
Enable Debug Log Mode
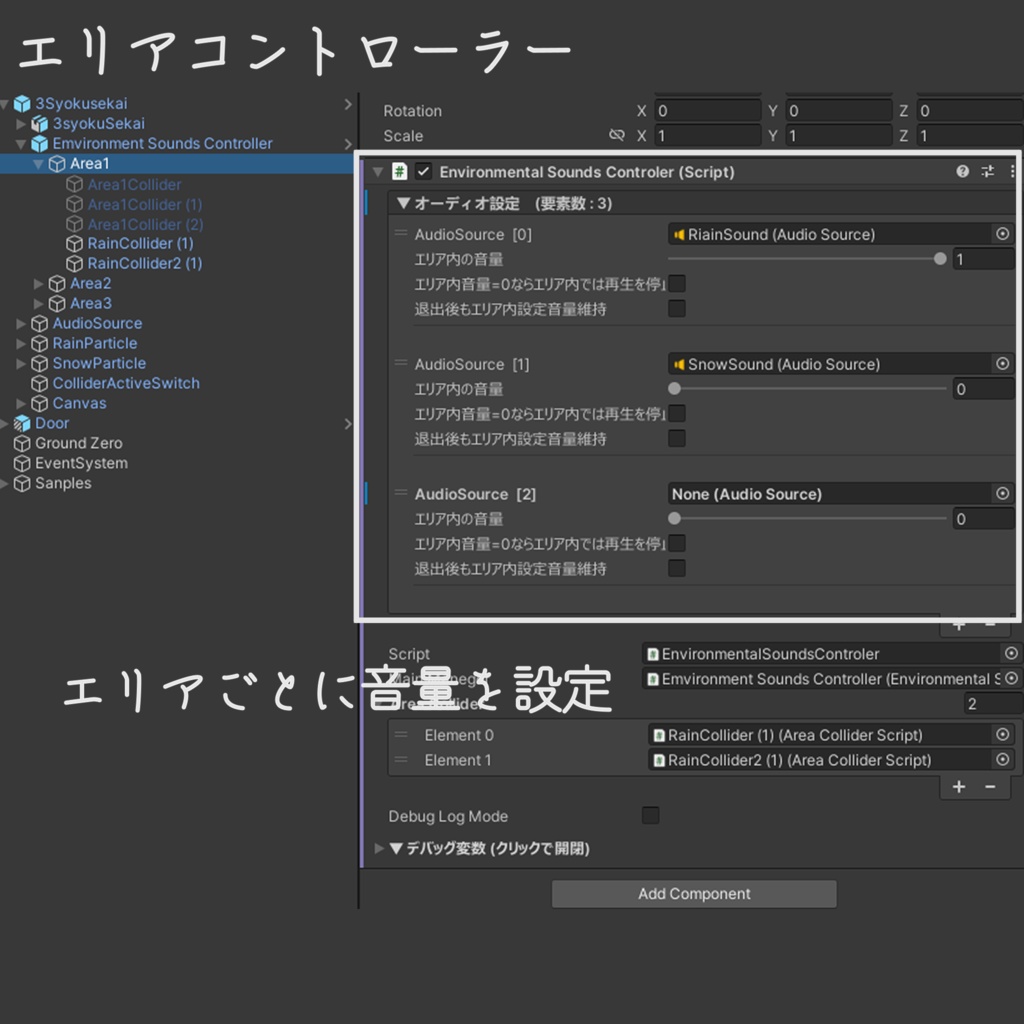click(650, 815)
